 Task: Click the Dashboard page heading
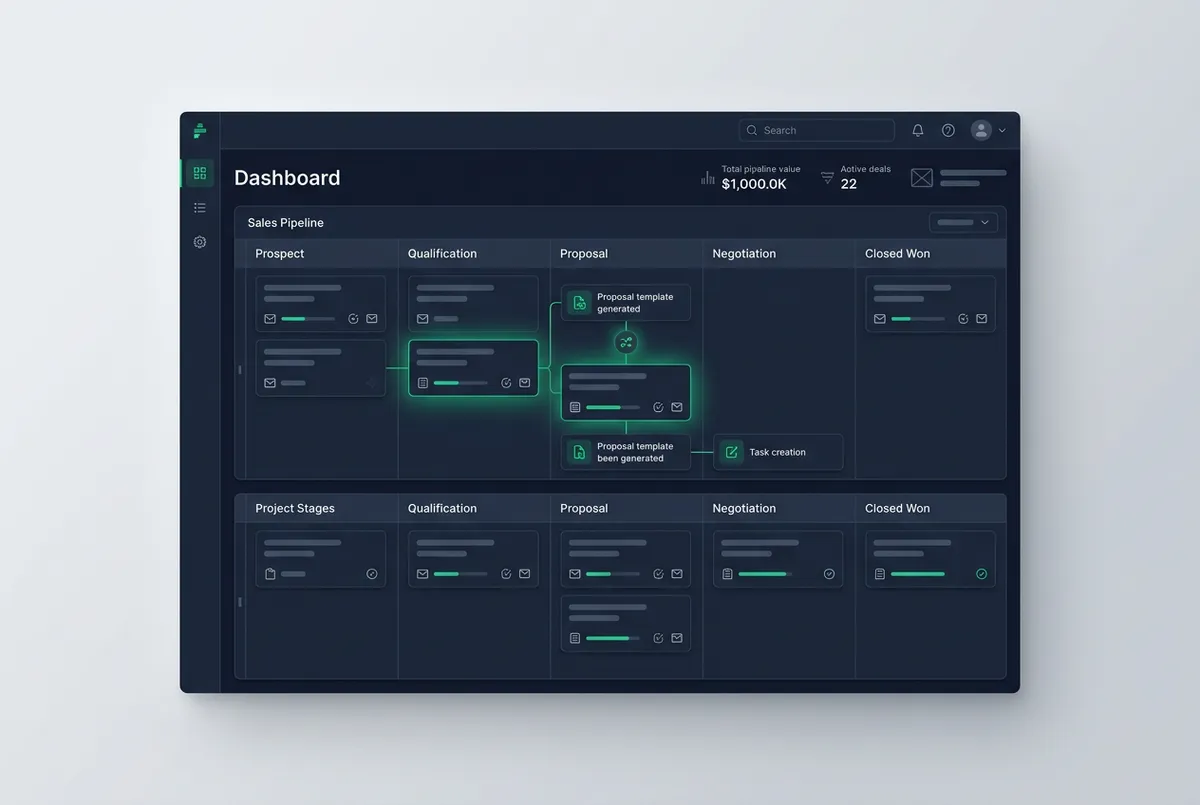pos(287,178)
